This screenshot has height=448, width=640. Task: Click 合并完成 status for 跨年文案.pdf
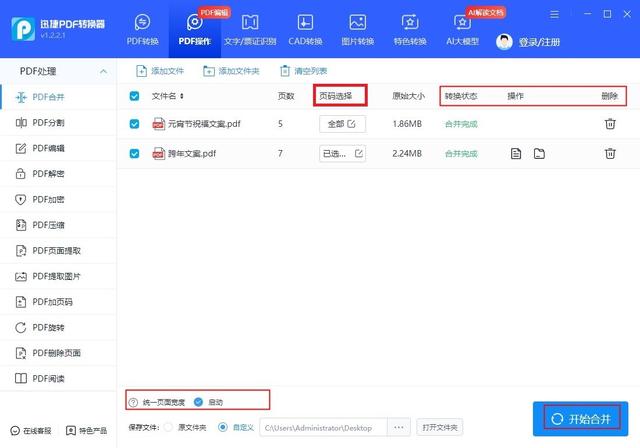tap(461, 154)
